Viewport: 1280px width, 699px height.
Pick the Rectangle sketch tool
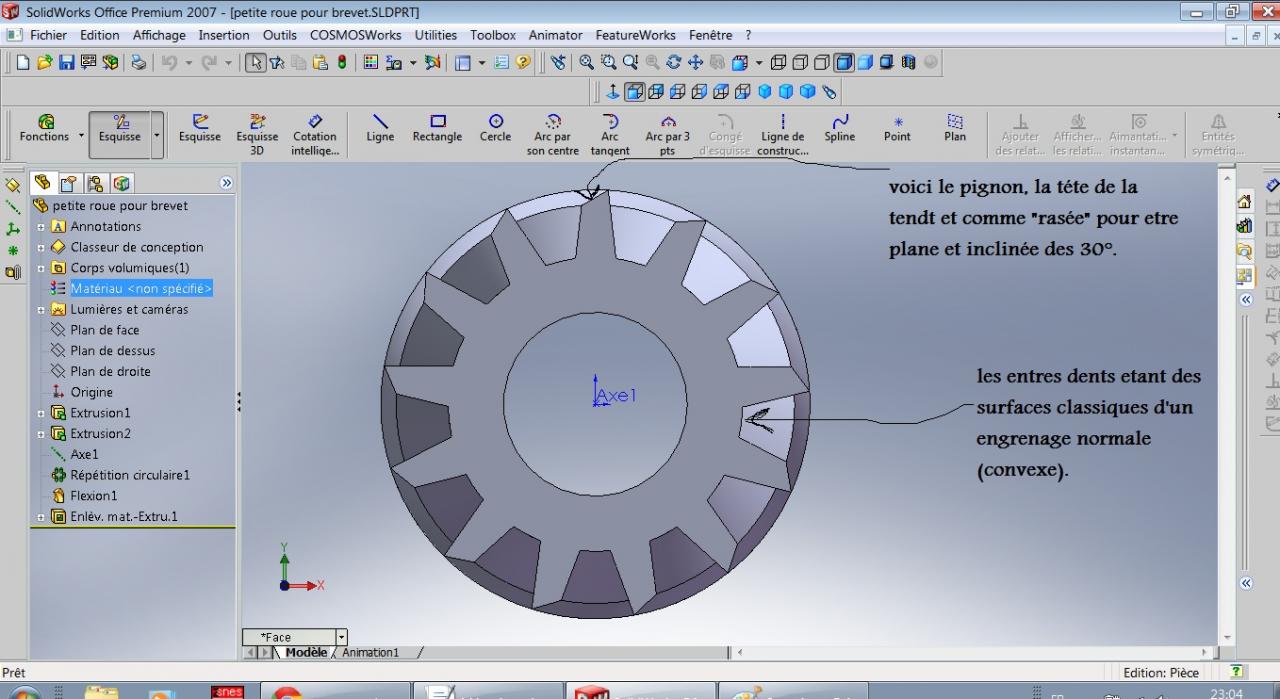tap(437, 128)
